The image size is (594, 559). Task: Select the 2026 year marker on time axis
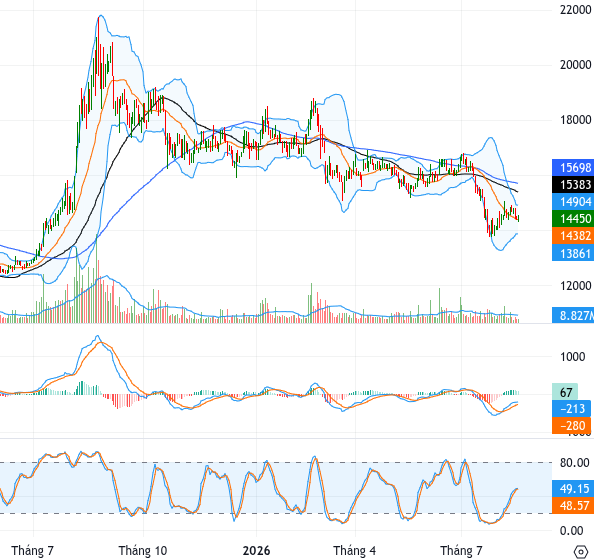256,550
